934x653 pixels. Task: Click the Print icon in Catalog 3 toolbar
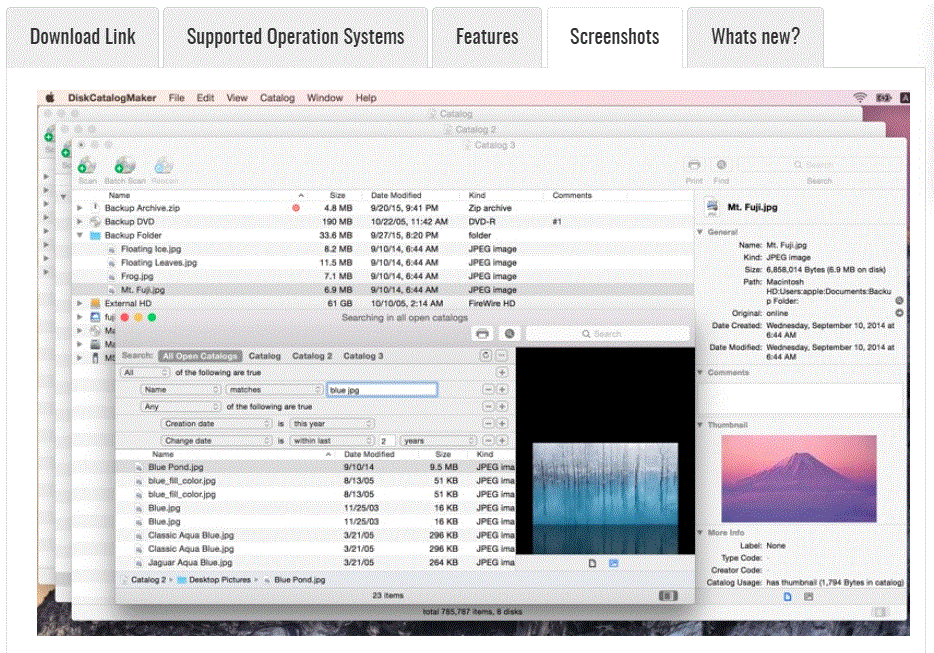coord(693,165)
